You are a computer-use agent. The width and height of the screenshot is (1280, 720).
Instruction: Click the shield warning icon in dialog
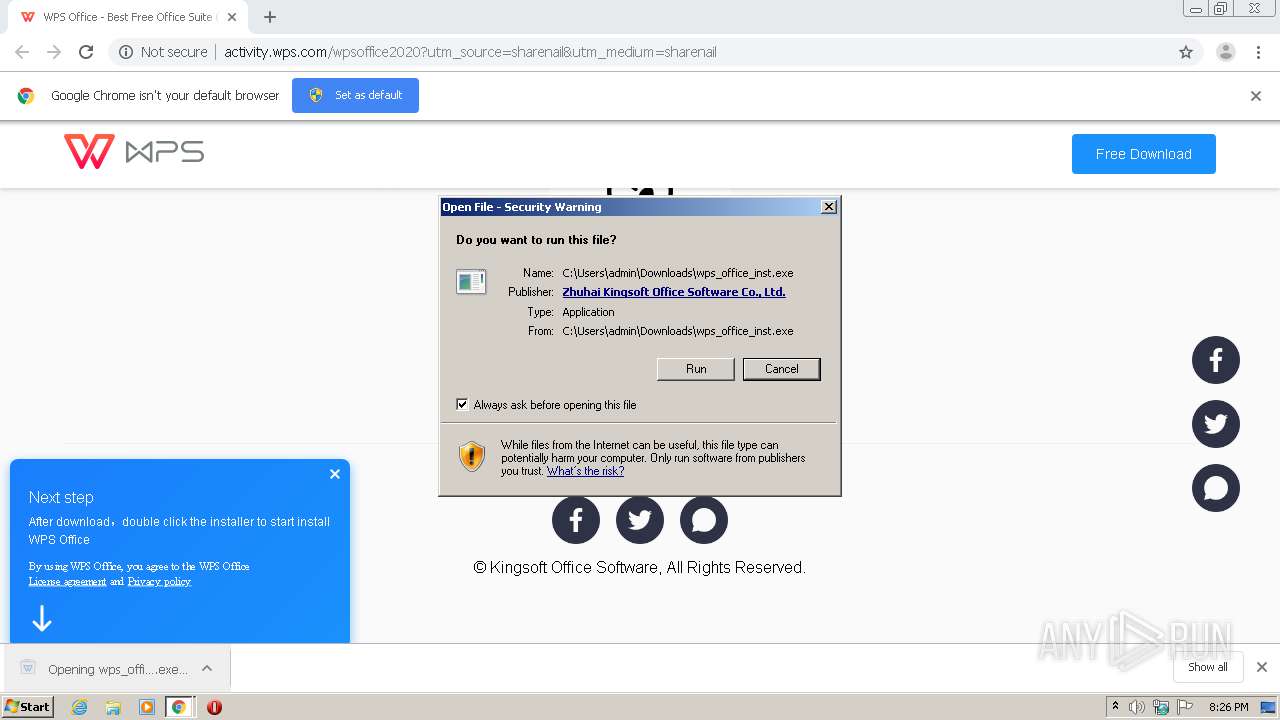click(x=472, y=457)
